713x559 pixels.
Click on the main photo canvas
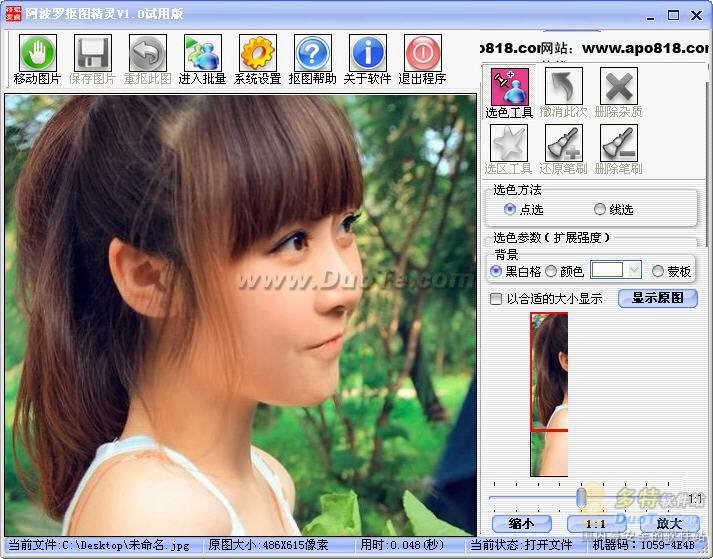coord(241,314)
